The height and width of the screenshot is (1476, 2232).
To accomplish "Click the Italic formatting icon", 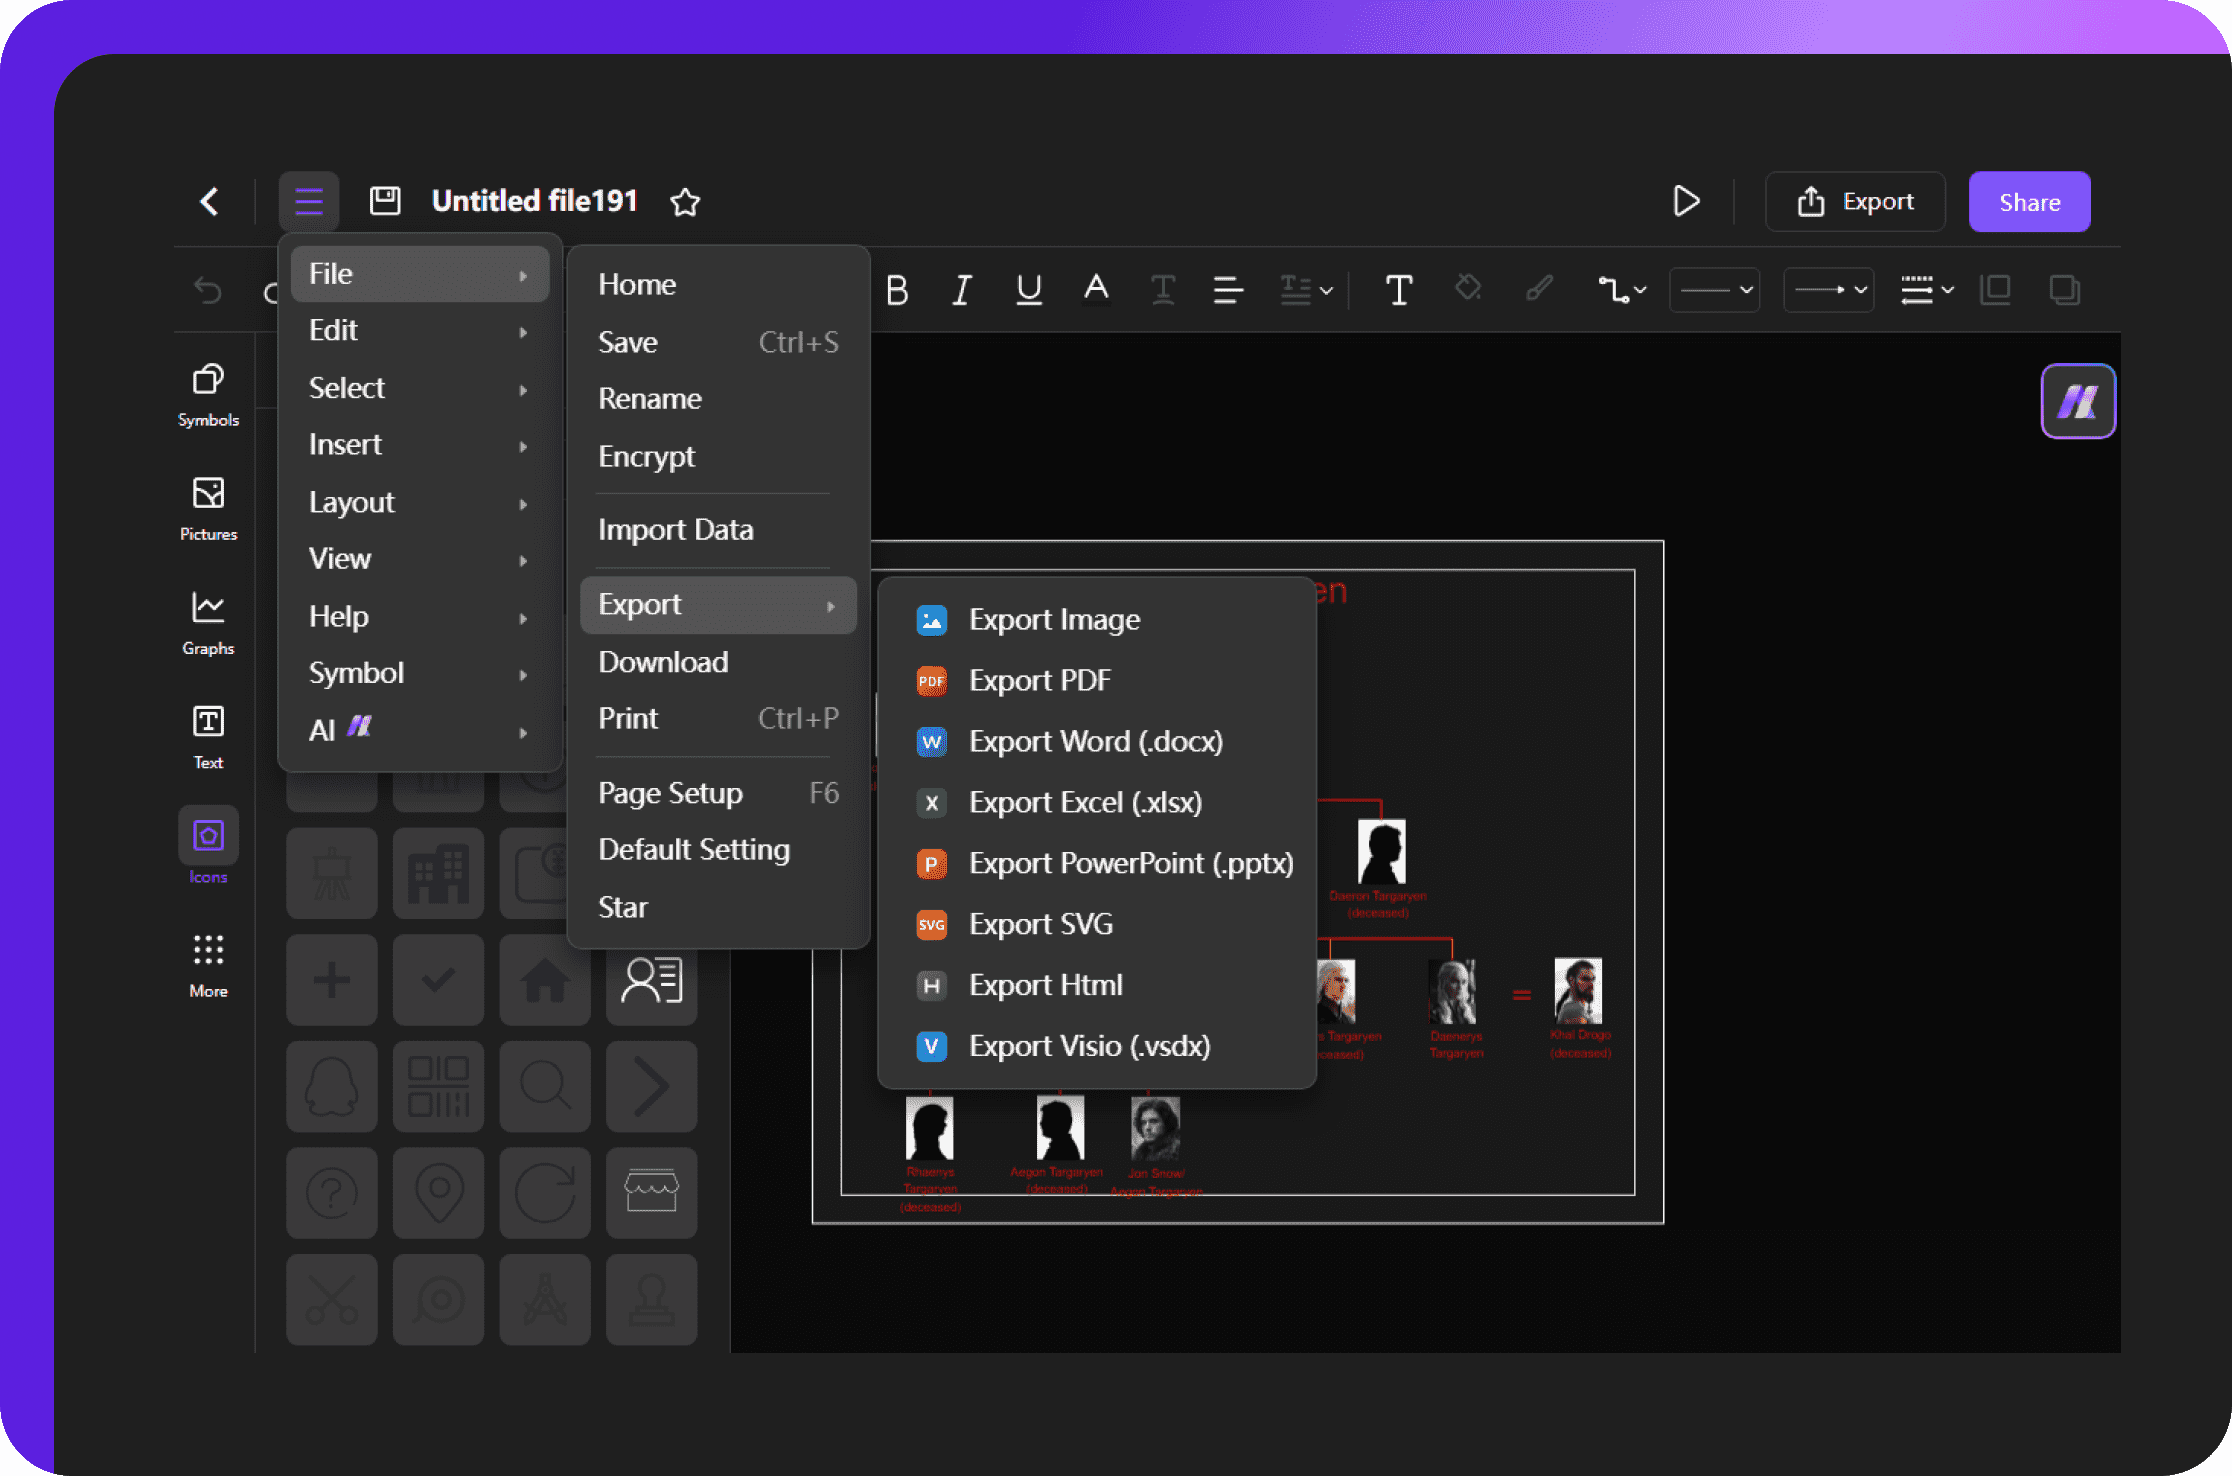I will pos(960,290).
